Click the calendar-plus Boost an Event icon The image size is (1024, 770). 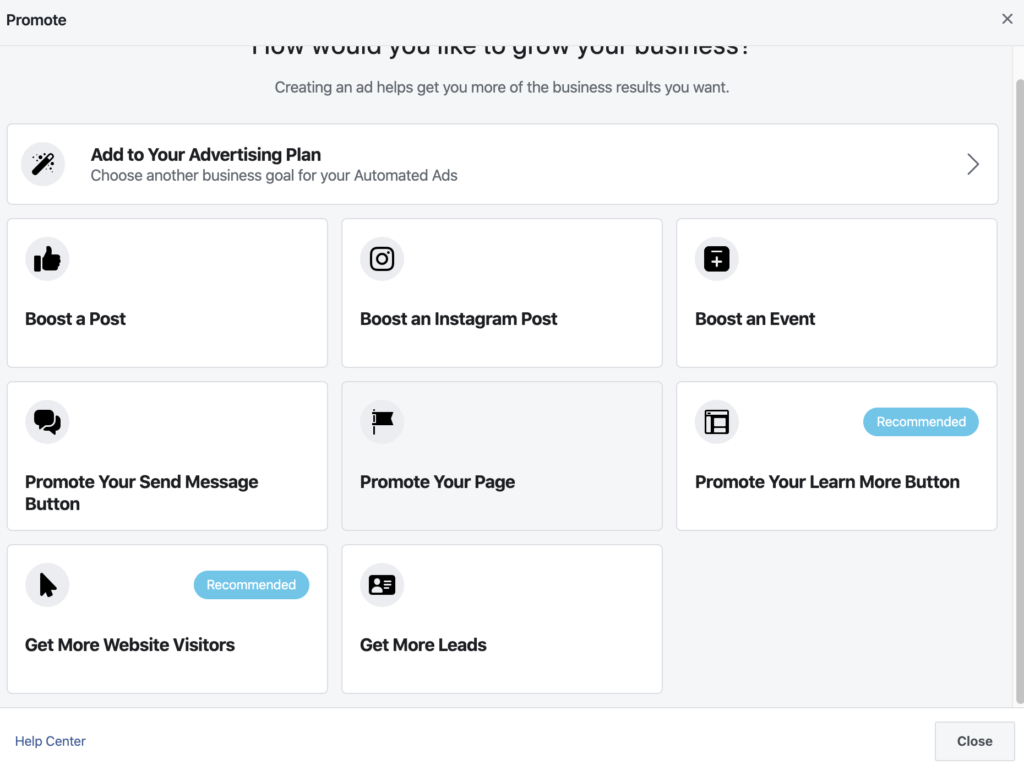pos(716,259)
